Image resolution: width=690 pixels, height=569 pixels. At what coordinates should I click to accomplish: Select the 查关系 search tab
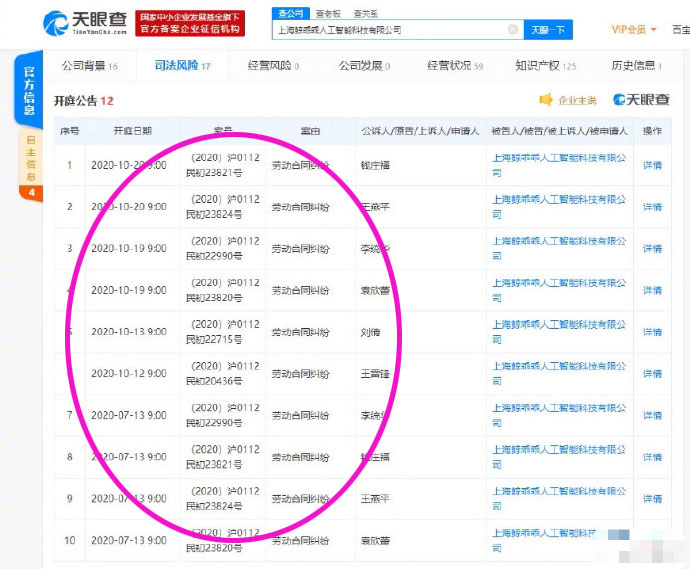tap(366, 14)
